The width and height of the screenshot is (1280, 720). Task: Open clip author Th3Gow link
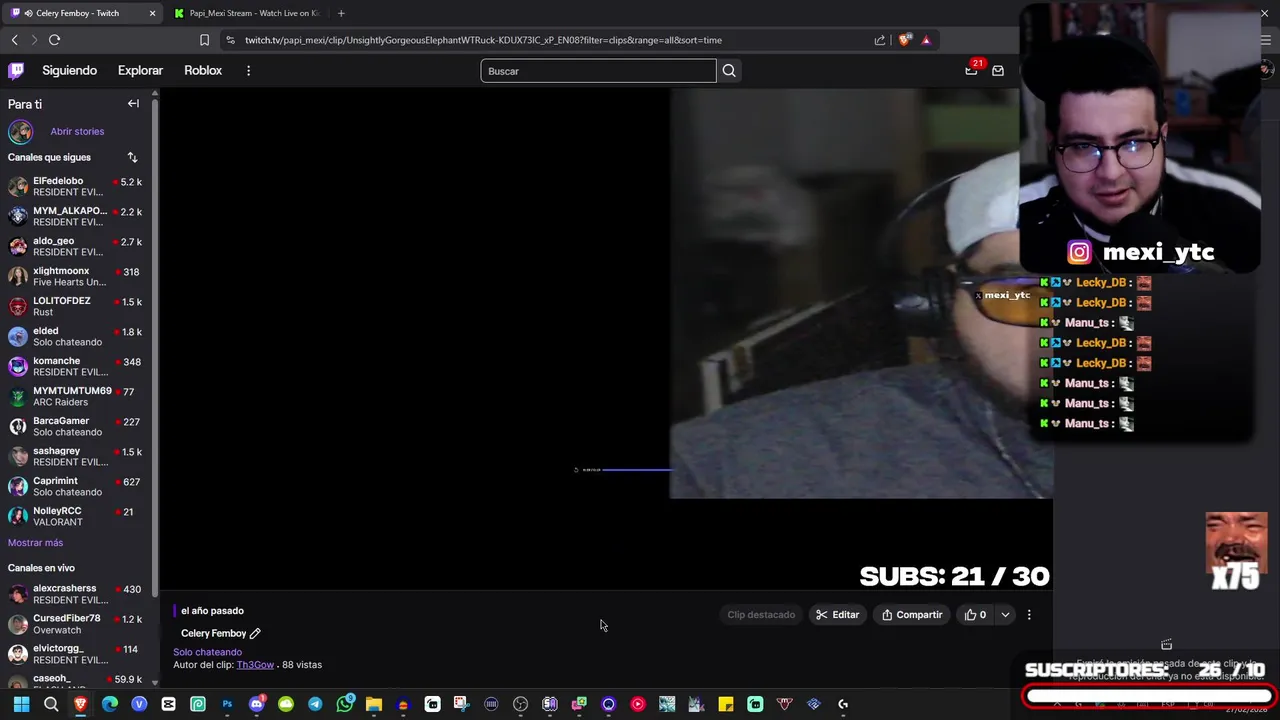[x=255, y=665]
